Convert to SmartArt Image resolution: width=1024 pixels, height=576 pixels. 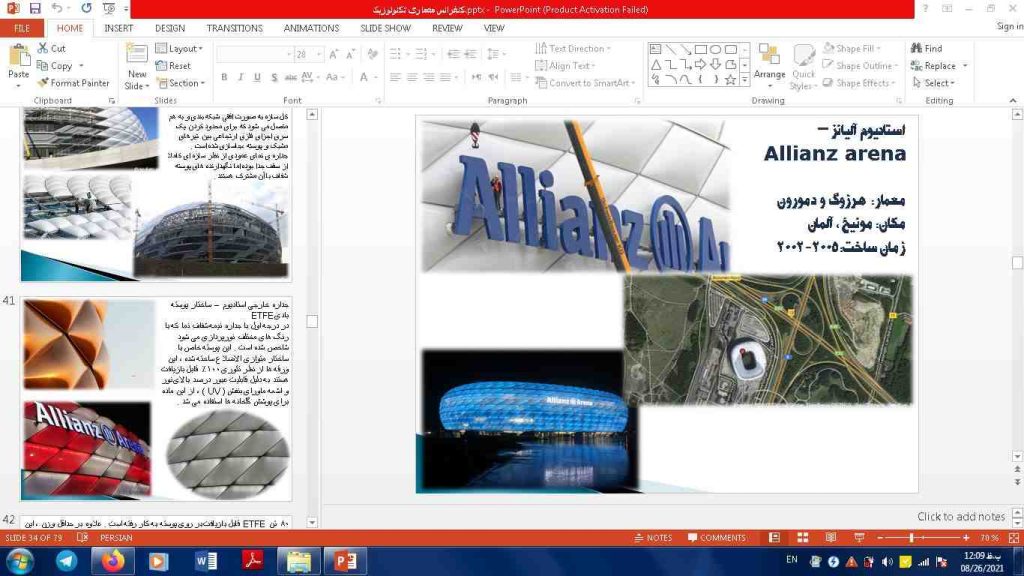pos(586,83)
